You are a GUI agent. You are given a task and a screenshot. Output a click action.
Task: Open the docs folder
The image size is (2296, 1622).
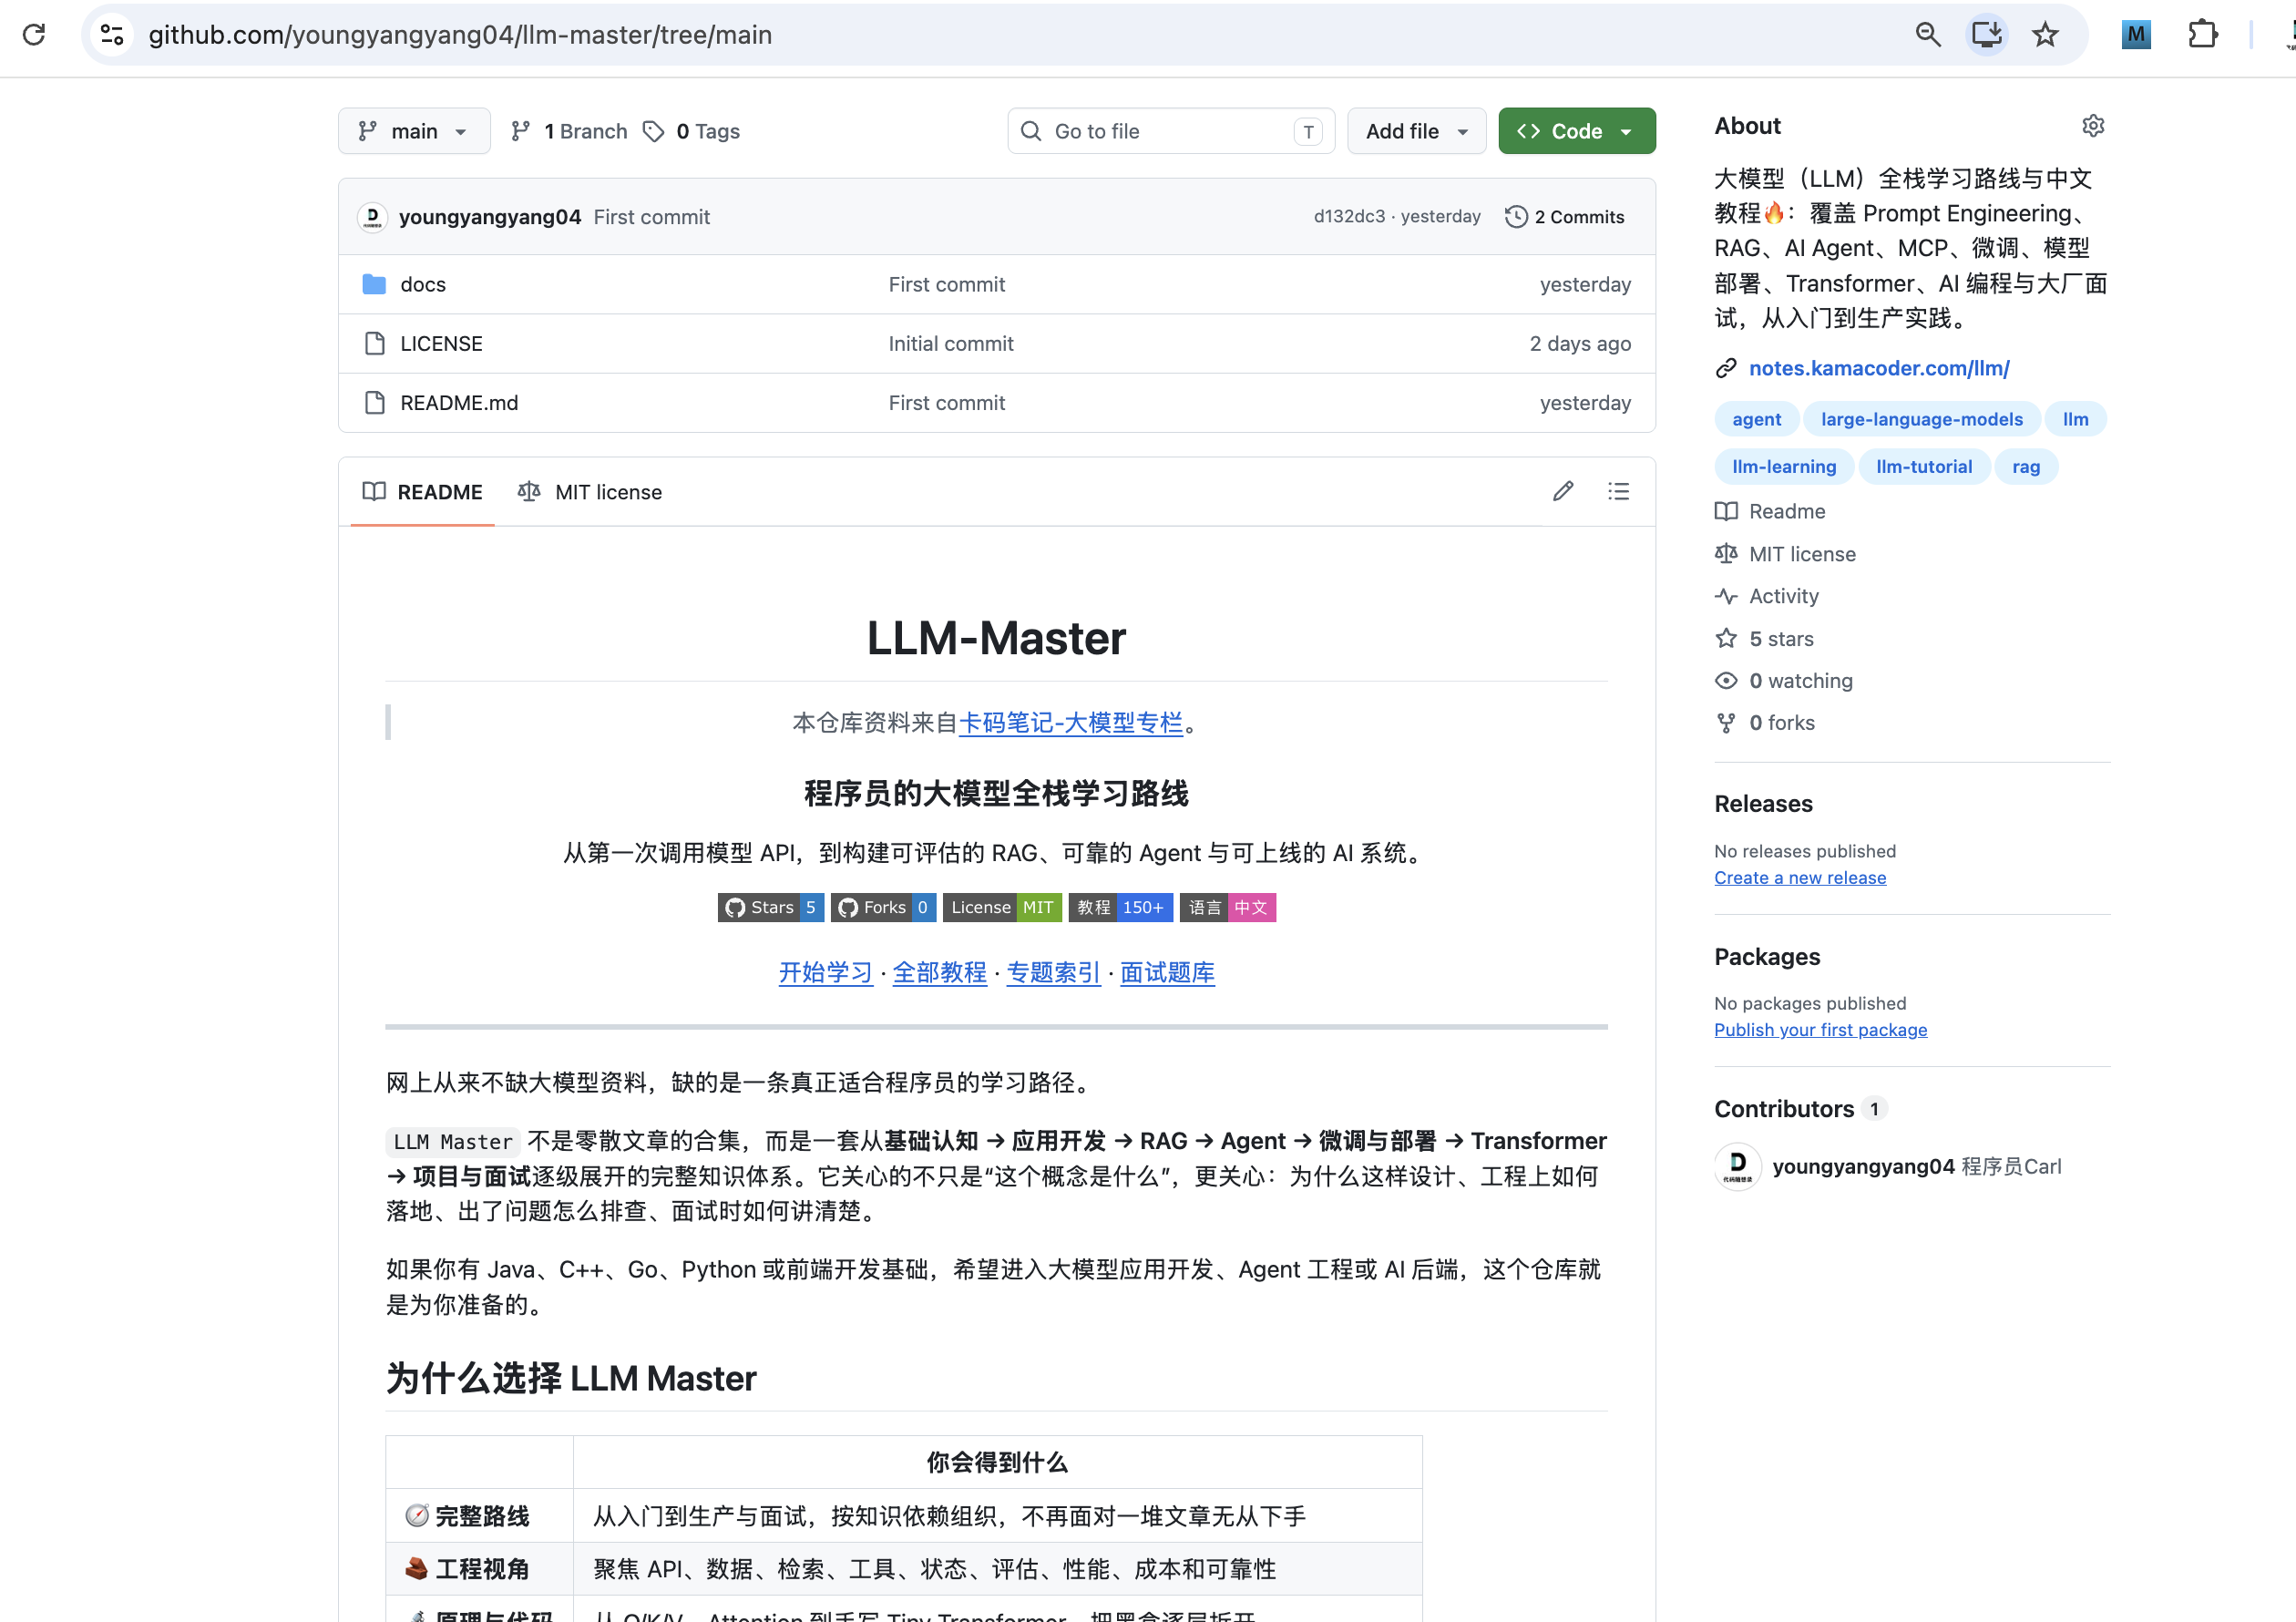click(423, 284)
